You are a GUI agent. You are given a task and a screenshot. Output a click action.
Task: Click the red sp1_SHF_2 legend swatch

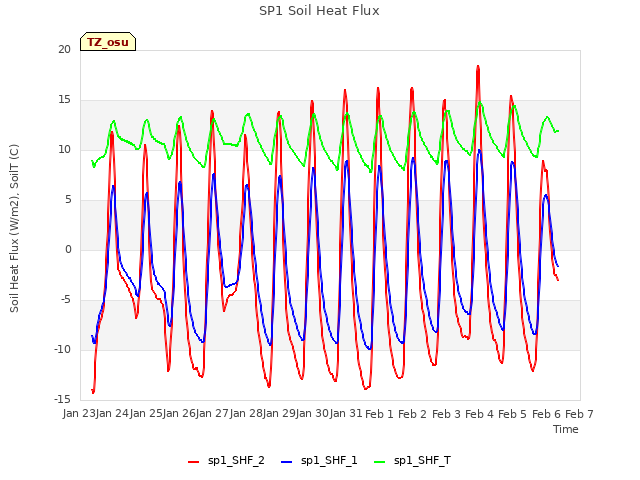tap(193, 462)
